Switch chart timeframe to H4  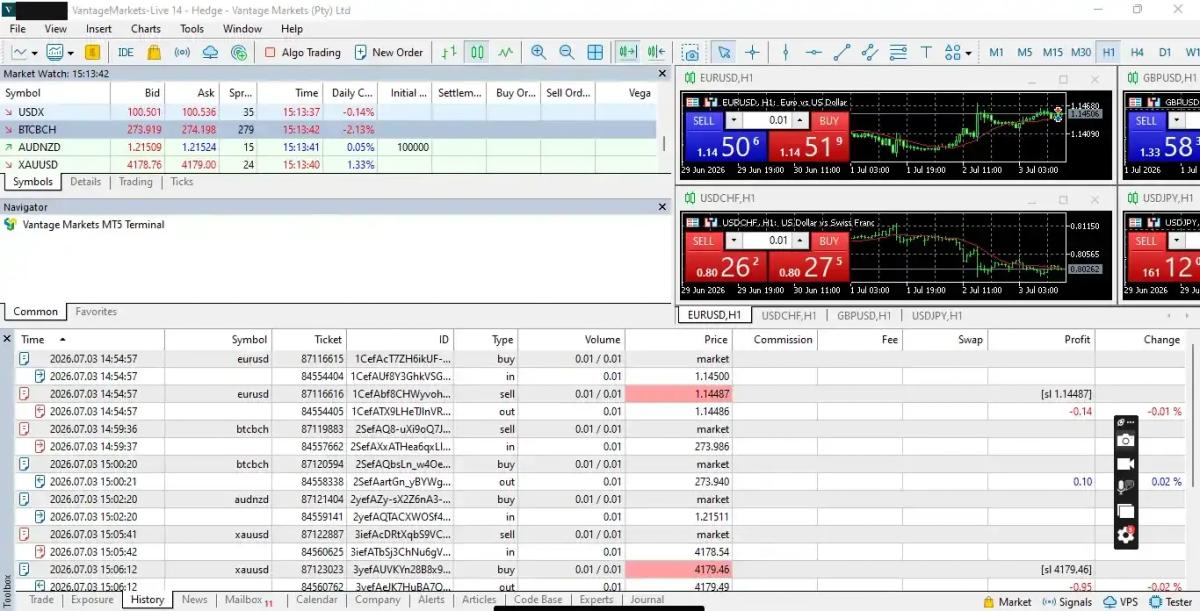pos(1137,52)
